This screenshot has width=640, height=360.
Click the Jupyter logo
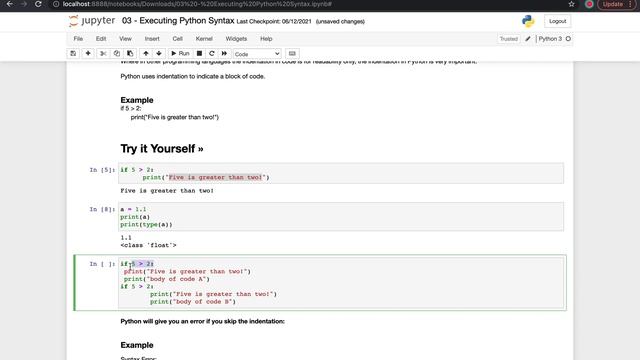(x=92, y=20)
